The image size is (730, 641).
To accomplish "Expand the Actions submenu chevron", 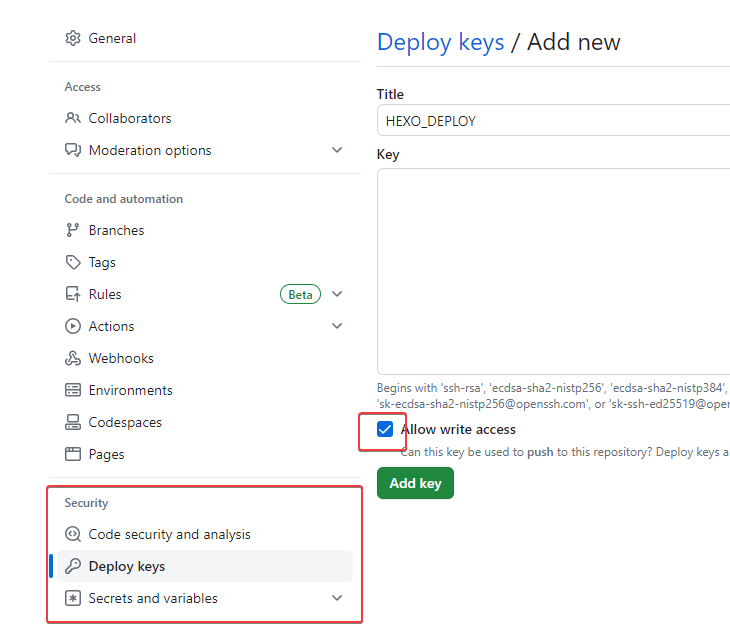I will click(x=337, y=326).
